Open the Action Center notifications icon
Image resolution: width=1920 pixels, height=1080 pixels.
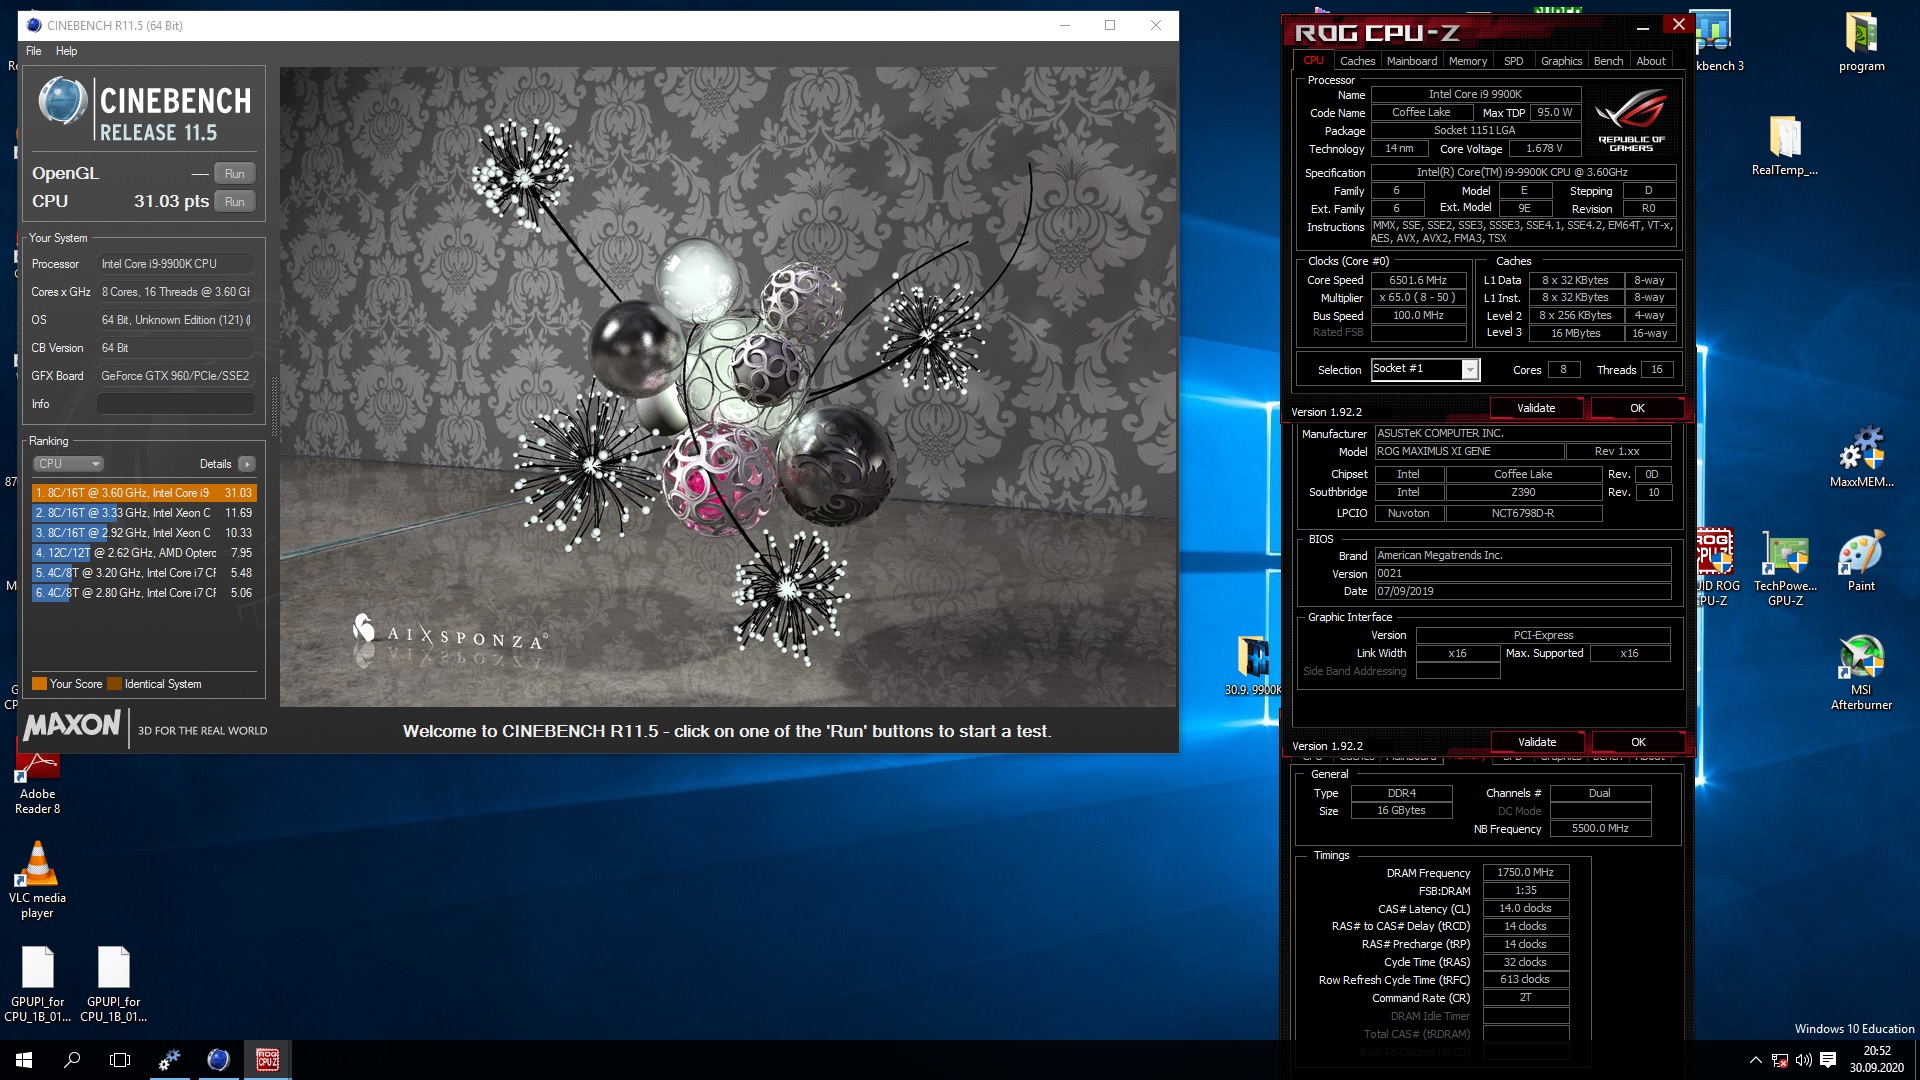click(x=1828, y=1060)
